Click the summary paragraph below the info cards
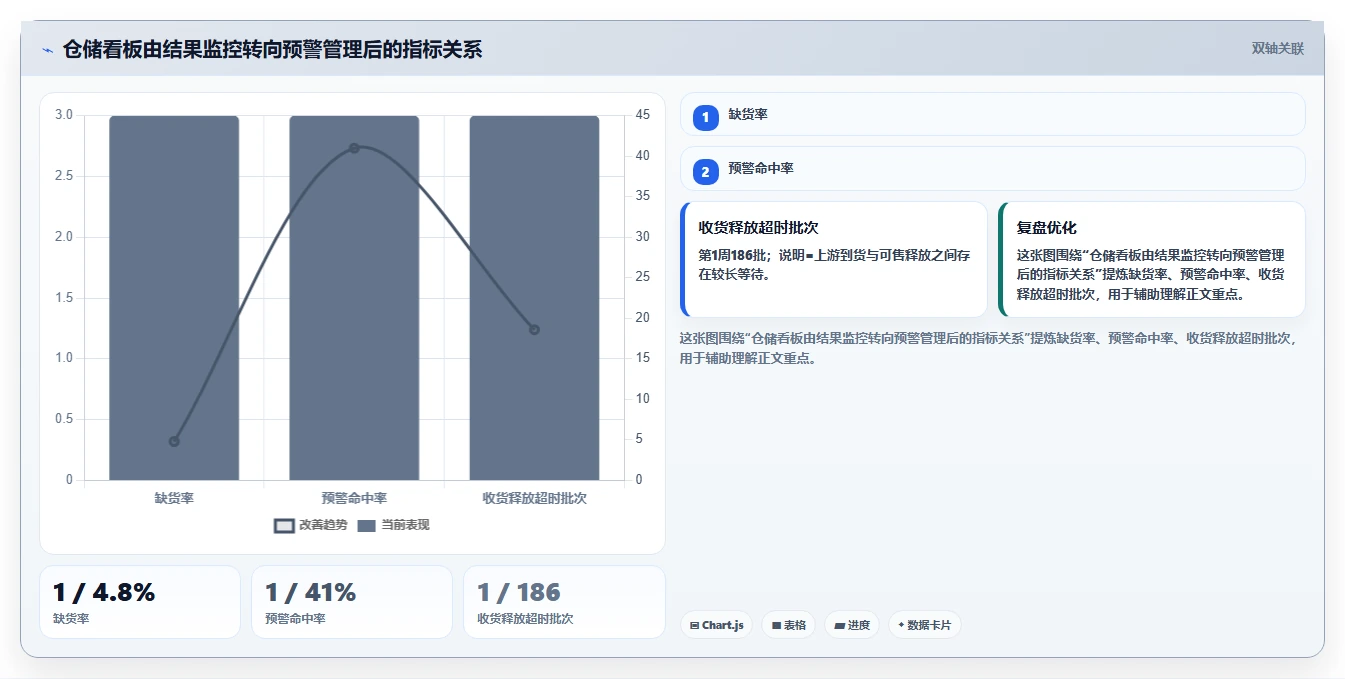Image resolution: width=1345 pixels, height=679 pixels. point(988,348)
